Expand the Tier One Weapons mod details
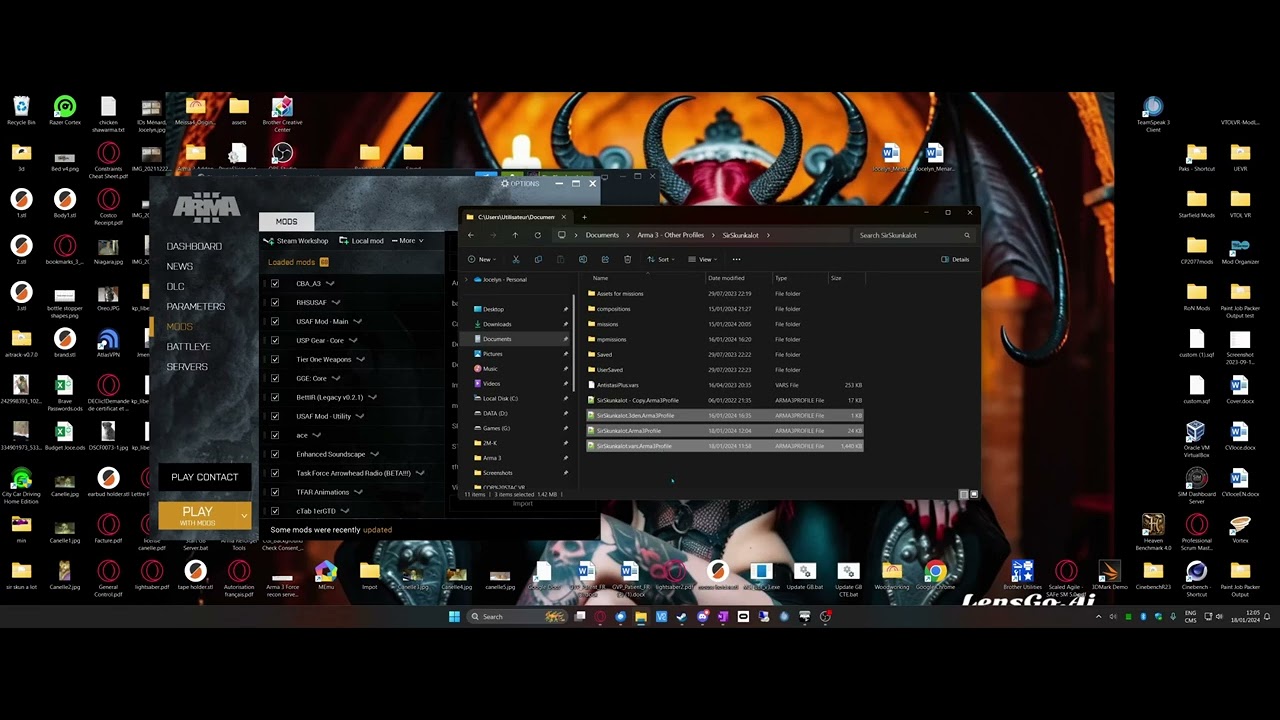 (360, 360)
